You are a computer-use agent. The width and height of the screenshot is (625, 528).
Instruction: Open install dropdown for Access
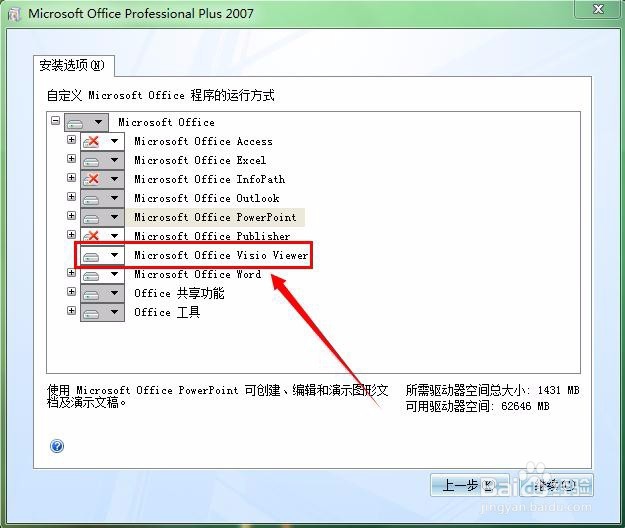(114, 141)
